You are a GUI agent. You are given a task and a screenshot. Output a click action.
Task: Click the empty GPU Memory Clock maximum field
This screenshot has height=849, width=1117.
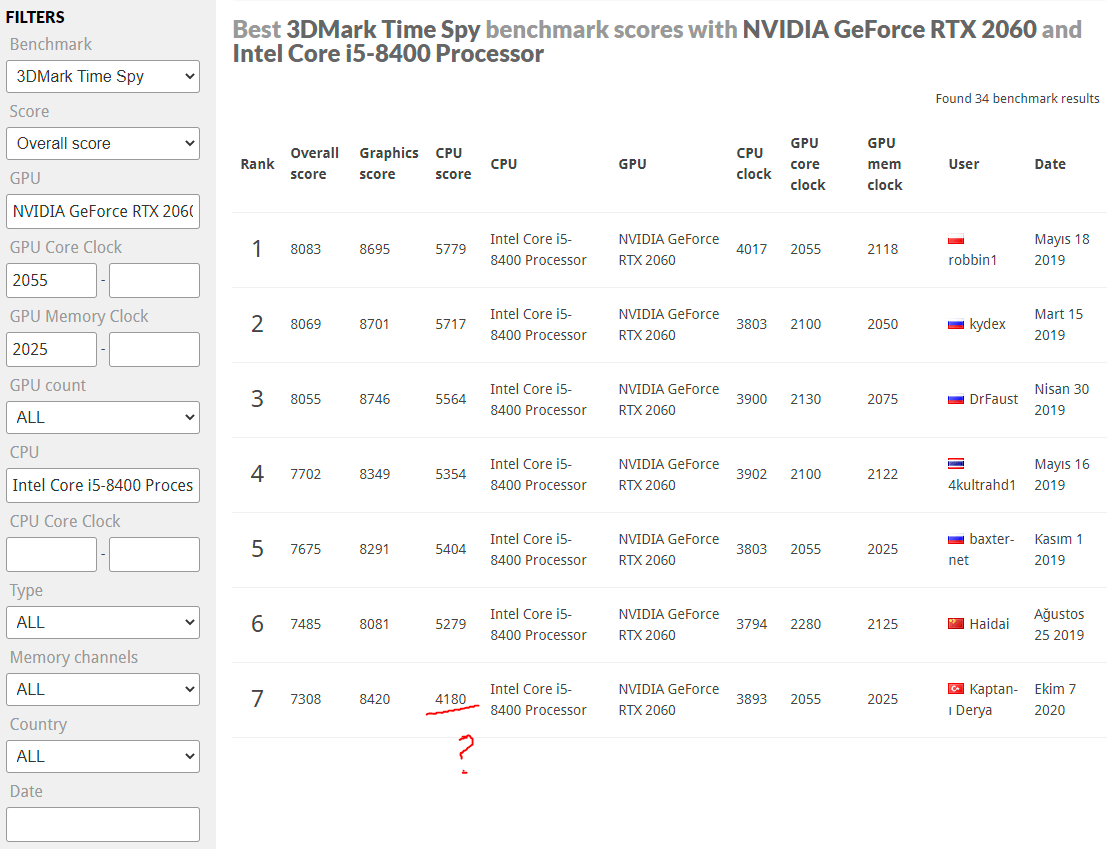point(154,350)
